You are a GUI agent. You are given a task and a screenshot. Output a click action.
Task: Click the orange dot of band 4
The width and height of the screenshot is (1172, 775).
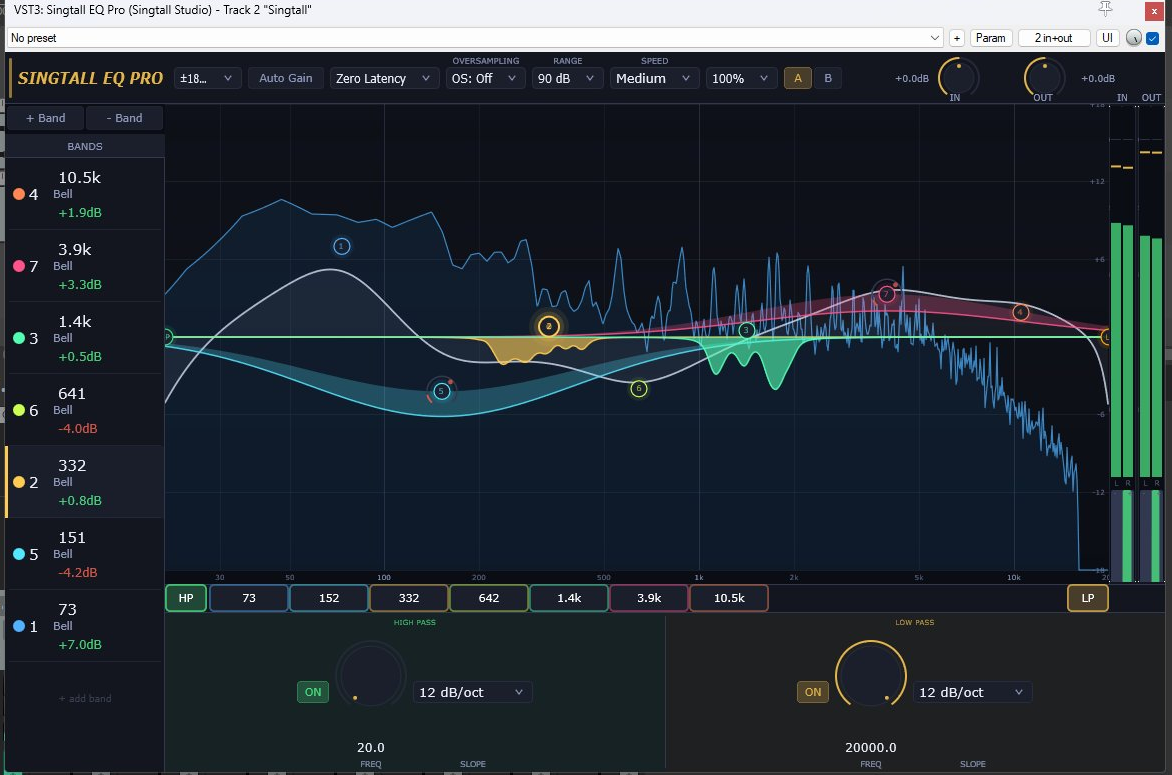point(19,194)
